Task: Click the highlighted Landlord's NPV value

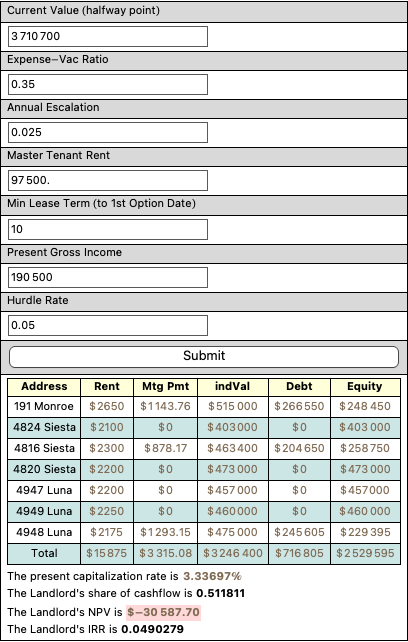Action: pos(163,613)
